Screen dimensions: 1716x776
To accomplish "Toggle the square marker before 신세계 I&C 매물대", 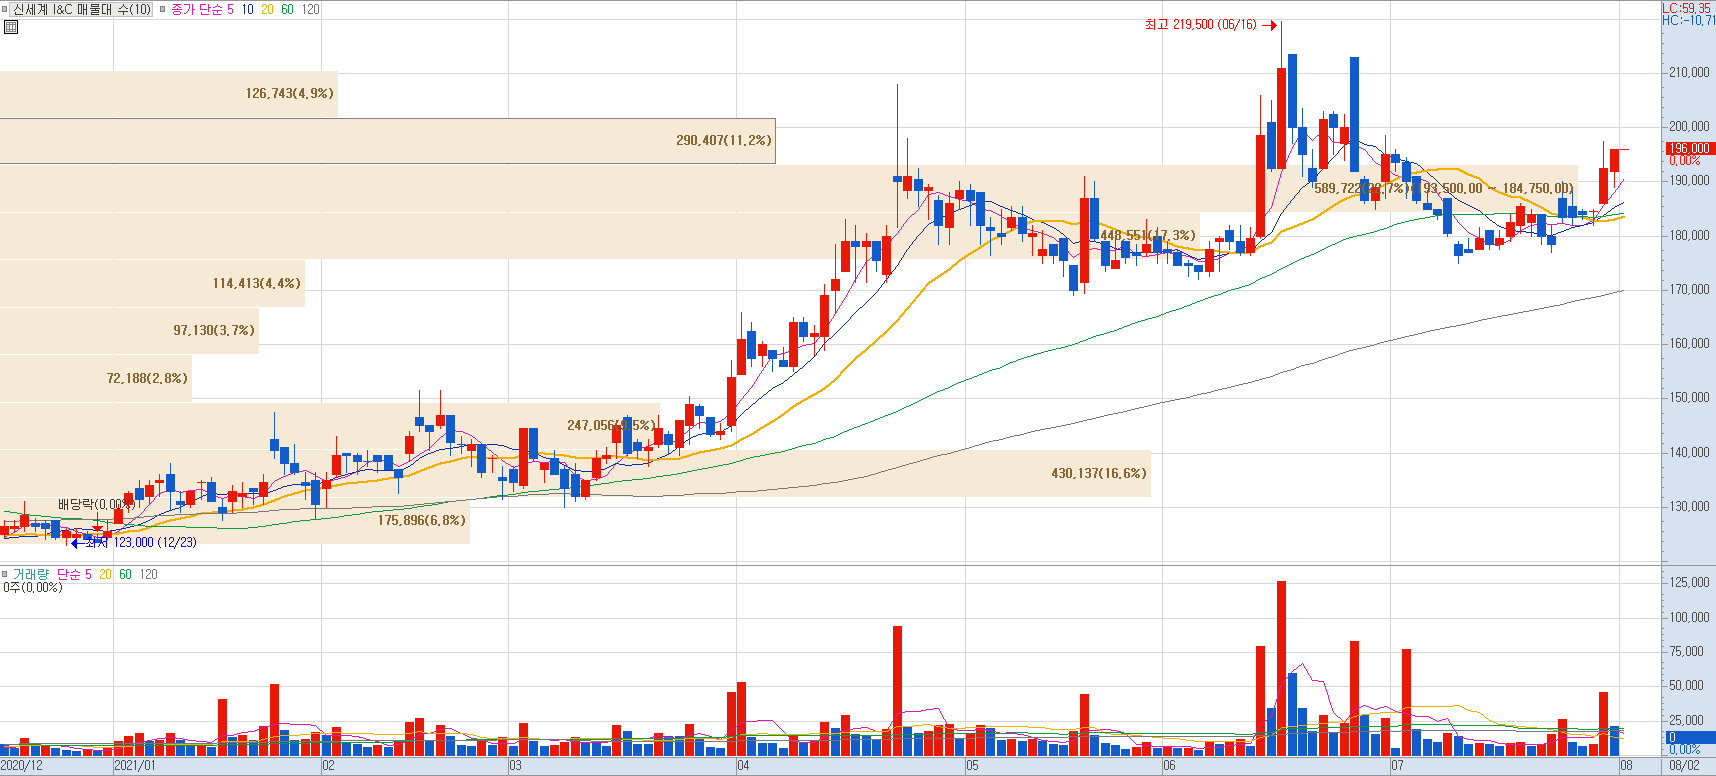I will pyautogui.click(x=5, y=9).
